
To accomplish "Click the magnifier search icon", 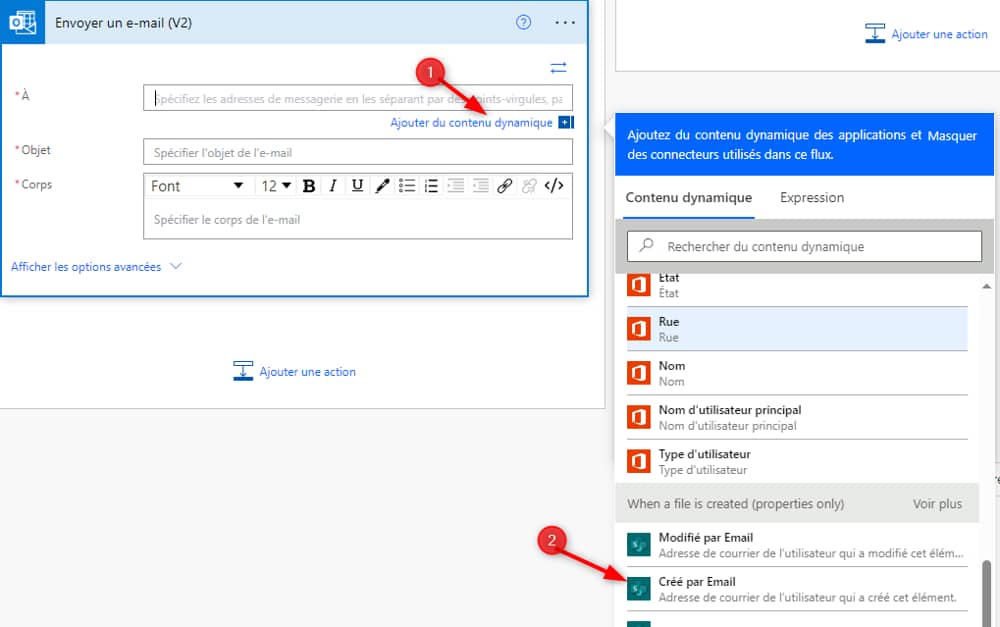I will pos(646,245).
